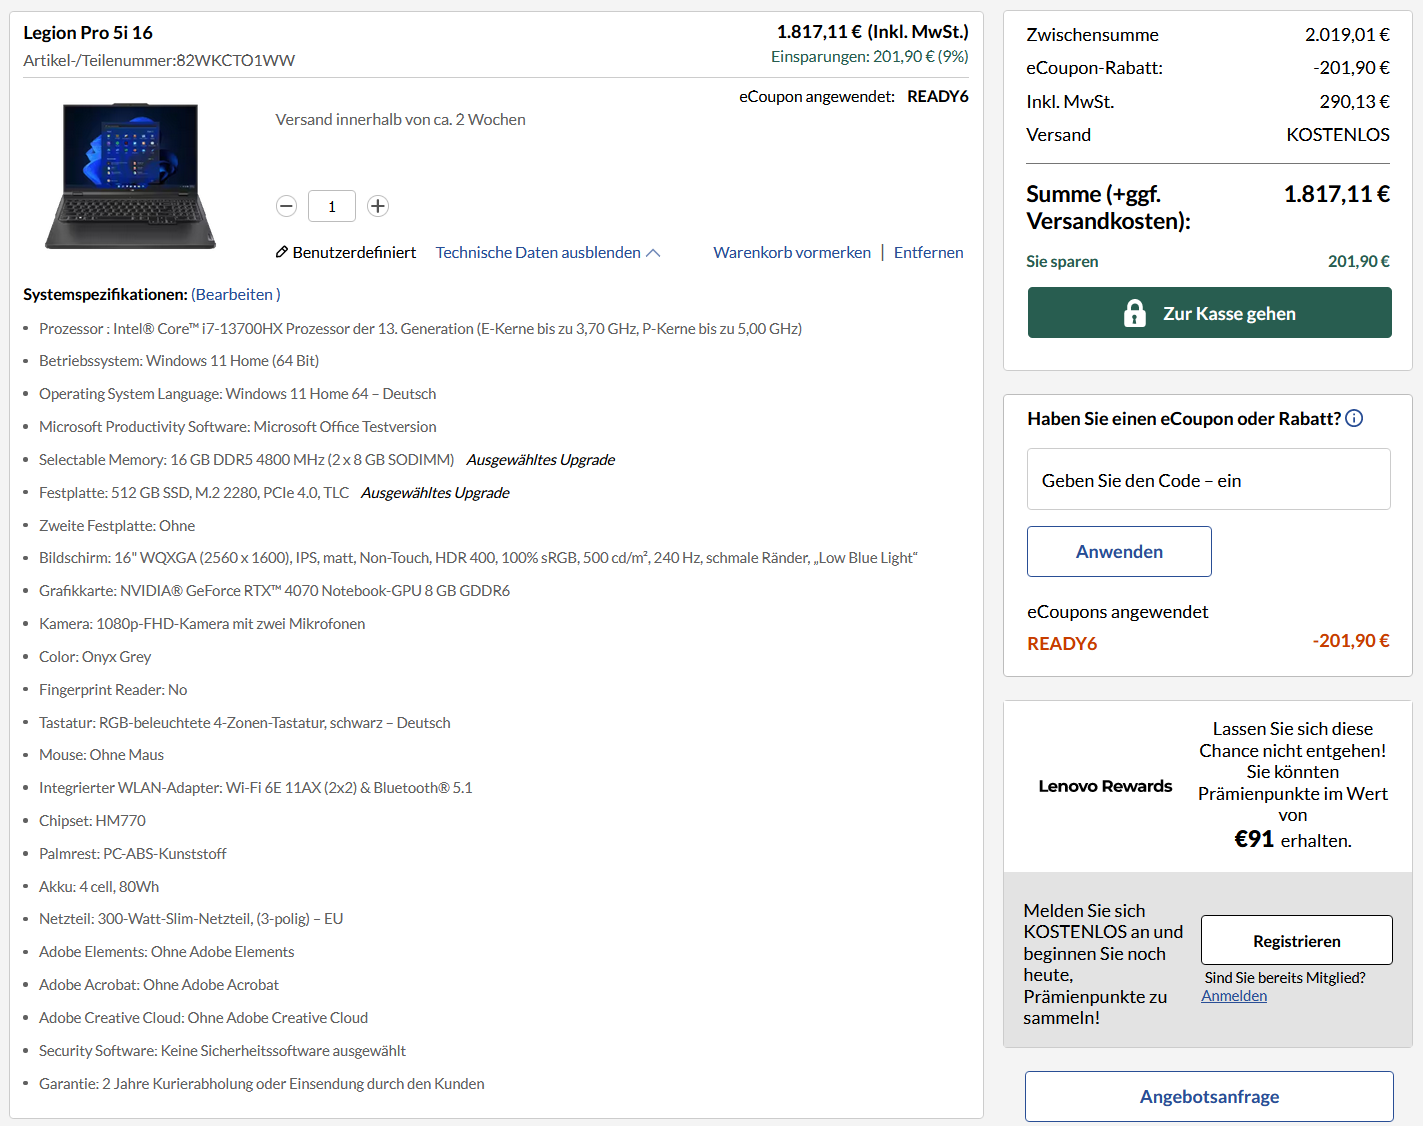Viewport: 1423px width, 1126px height.
Task: Click the info icon next to eCoupon question
Action: coord(1354,419)
